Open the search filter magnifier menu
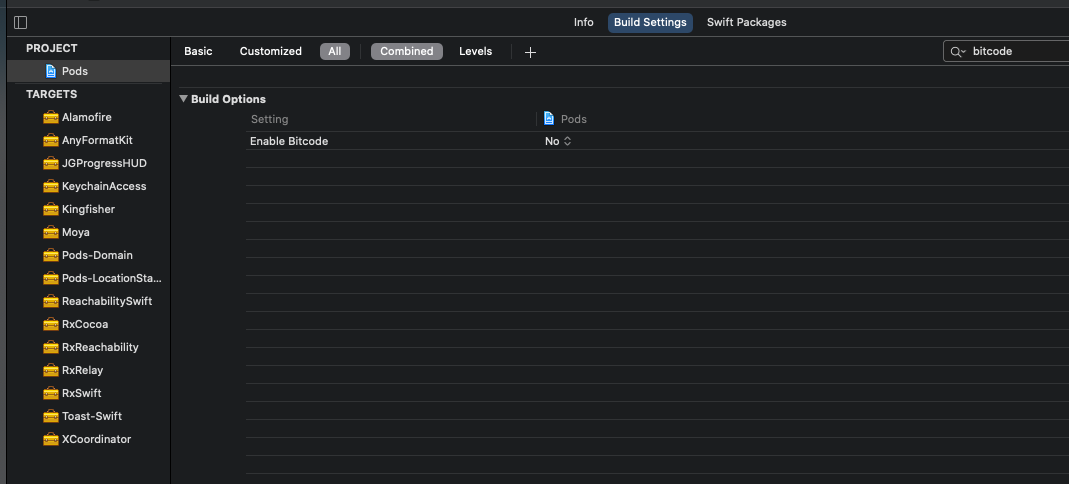 point(958,52)
